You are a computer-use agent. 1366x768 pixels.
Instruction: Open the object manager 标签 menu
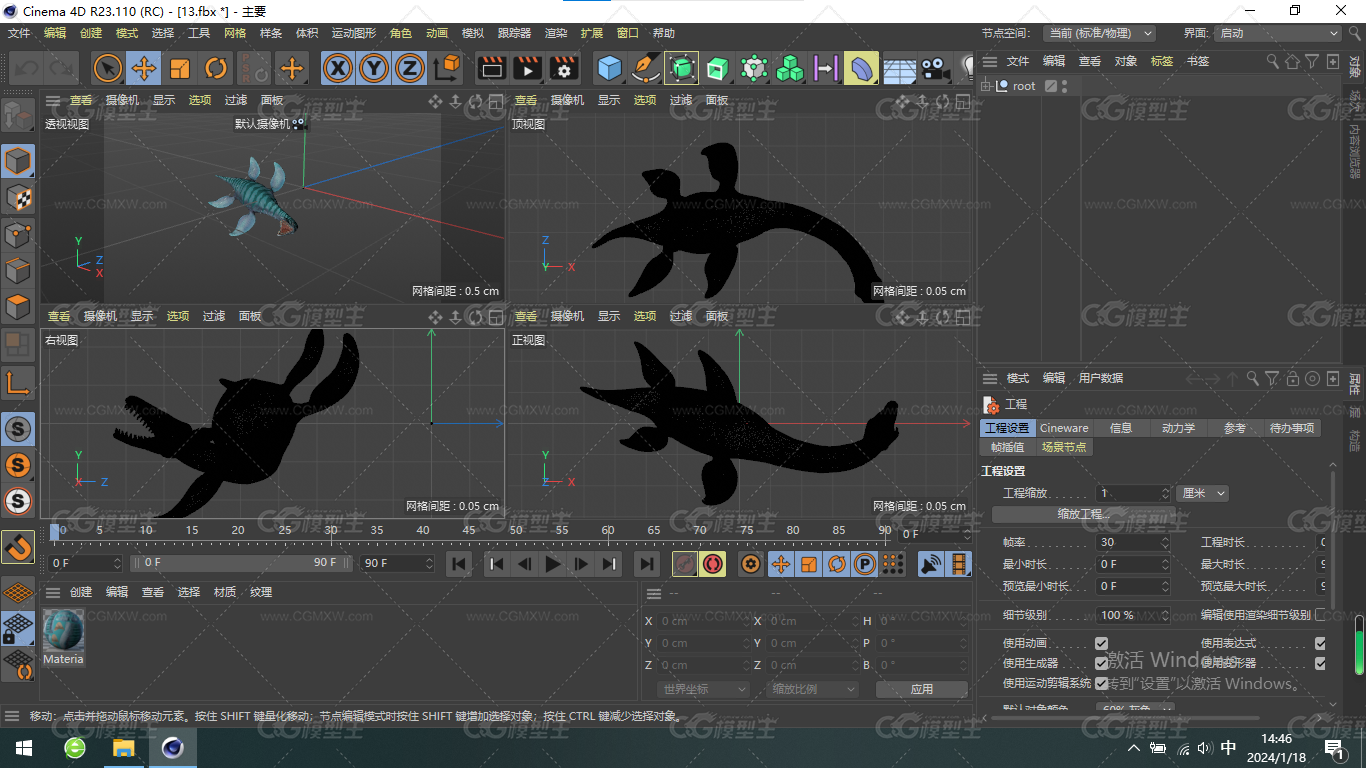(1162, 61)
